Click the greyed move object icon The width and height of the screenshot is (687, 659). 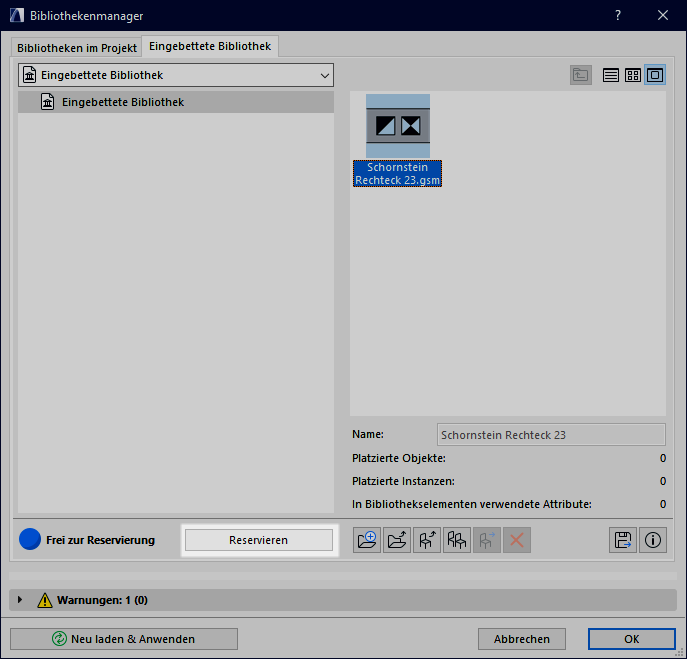(x=487, y=540)
